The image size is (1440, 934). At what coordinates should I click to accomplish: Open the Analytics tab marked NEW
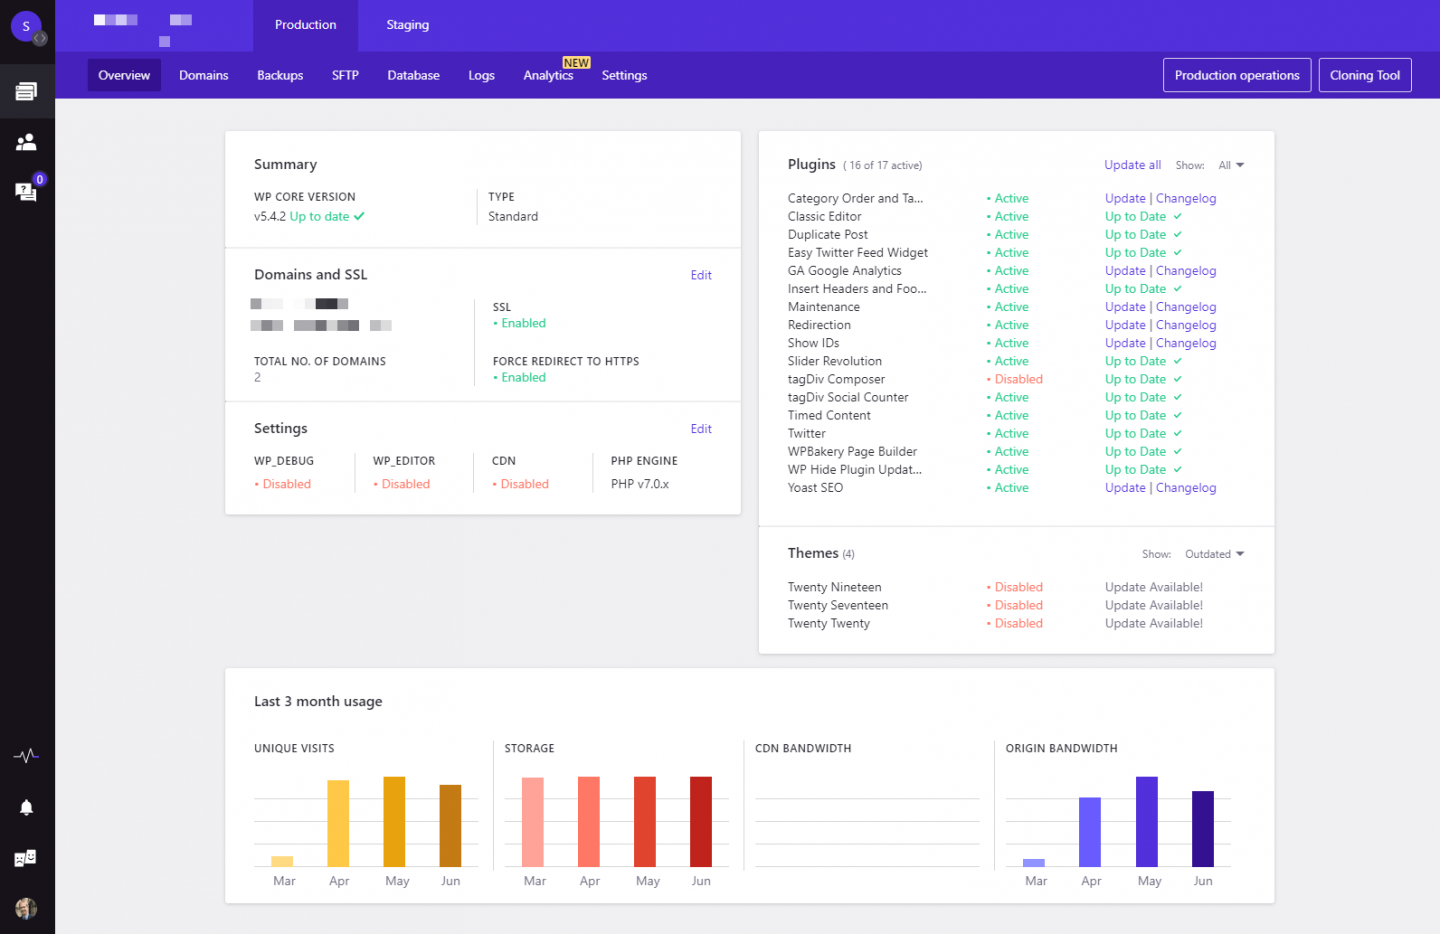click(x=548, y=75)
